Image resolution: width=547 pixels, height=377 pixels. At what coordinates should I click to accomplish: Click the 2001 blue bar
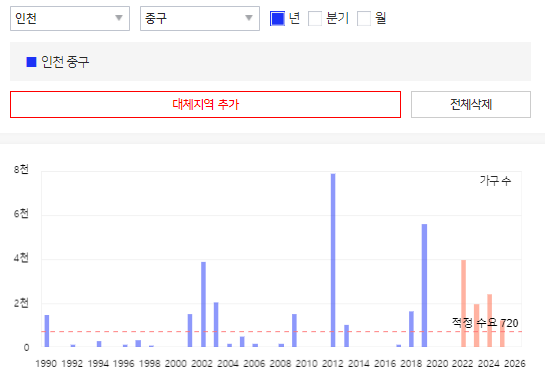click(x=190, y=331)
